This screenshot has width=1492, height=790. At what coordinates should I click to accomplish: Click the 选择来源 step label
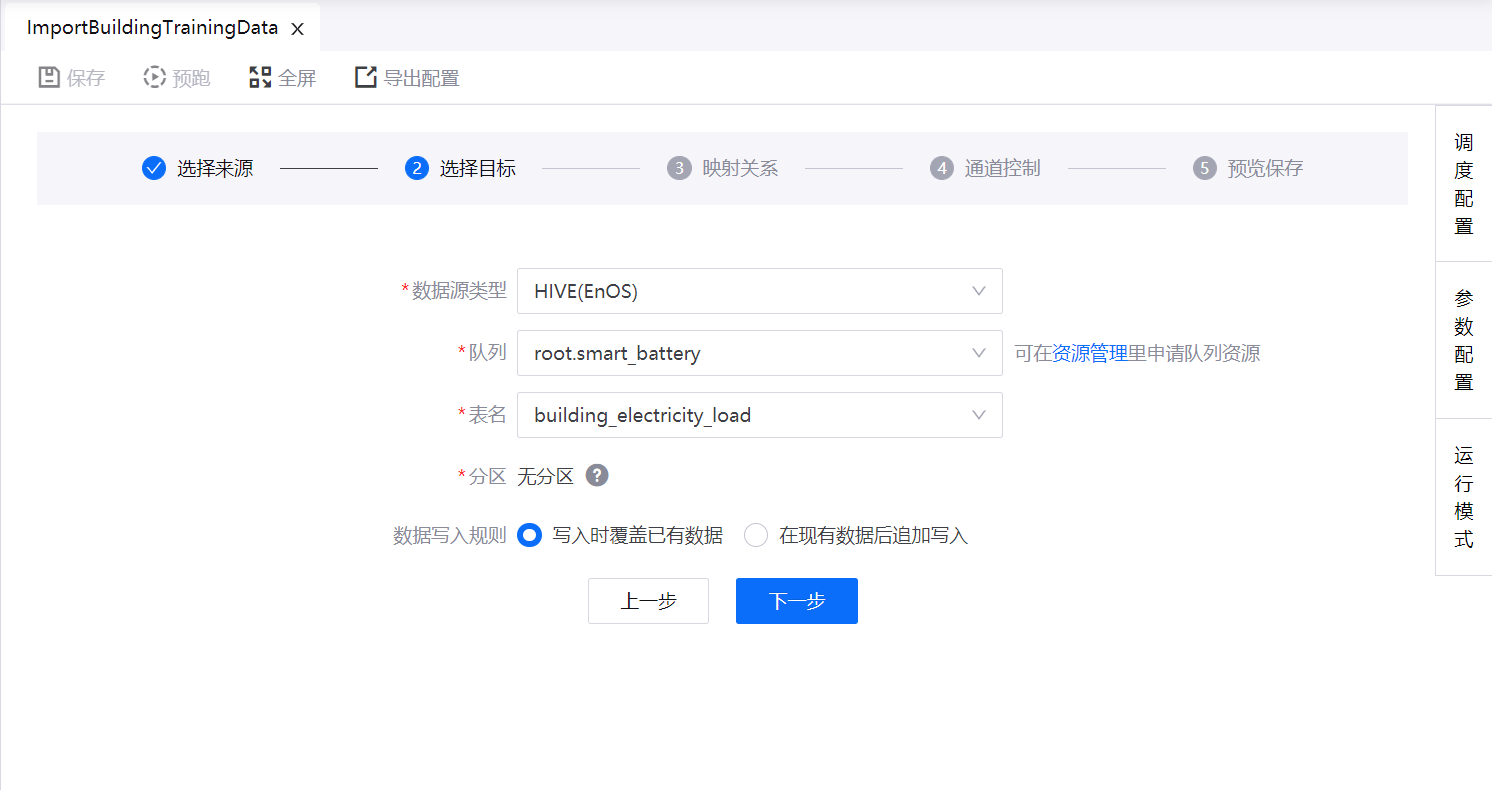(215, 168)
